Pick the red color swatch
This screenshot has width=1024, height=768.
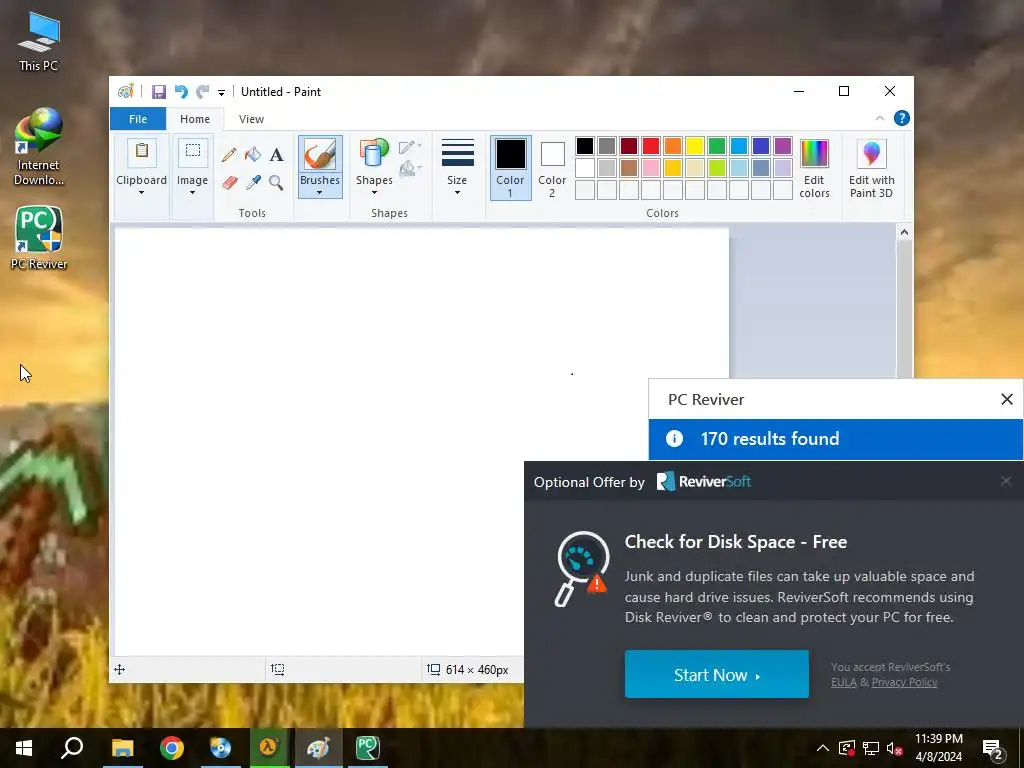[651, 146]
